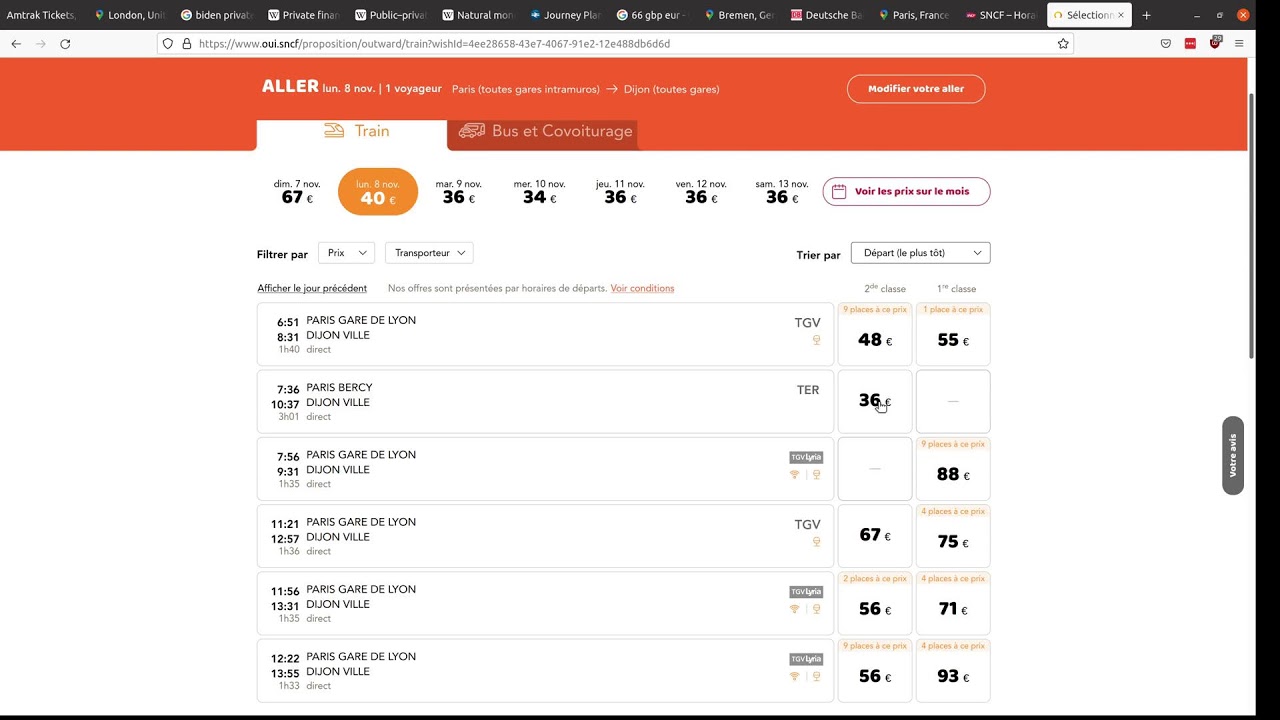Open the Votre avis feedback tab

click(x=1233, y=455)
